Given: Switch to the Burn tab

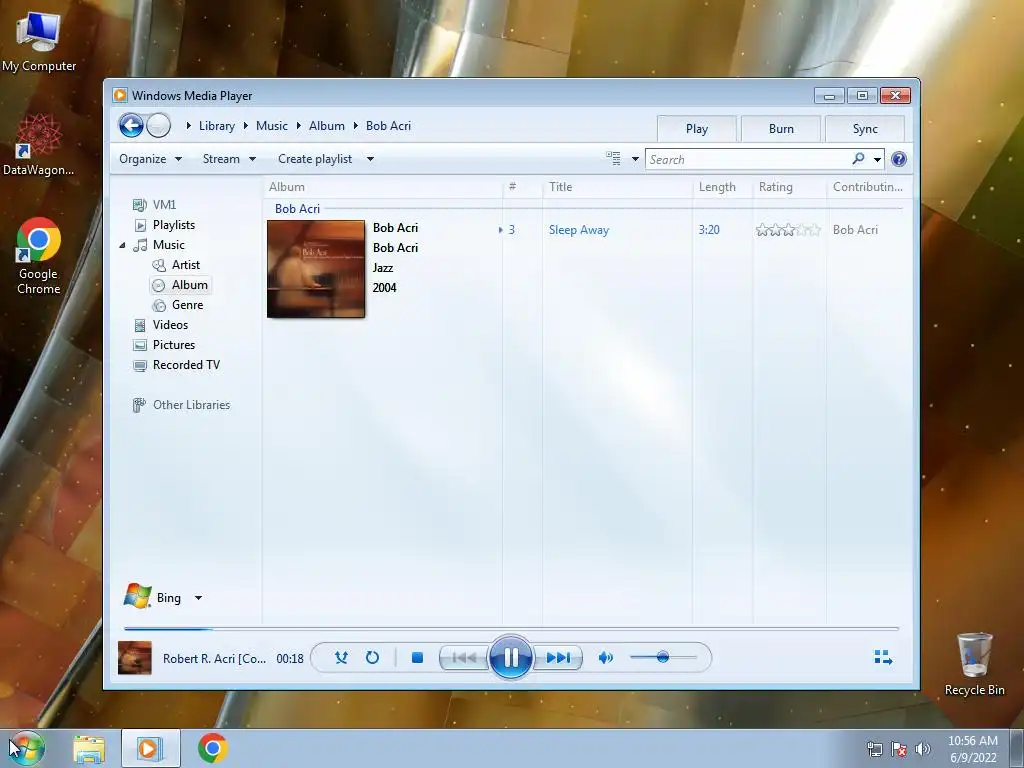Looking at the screenshot, I should click(x=781, y=129).
